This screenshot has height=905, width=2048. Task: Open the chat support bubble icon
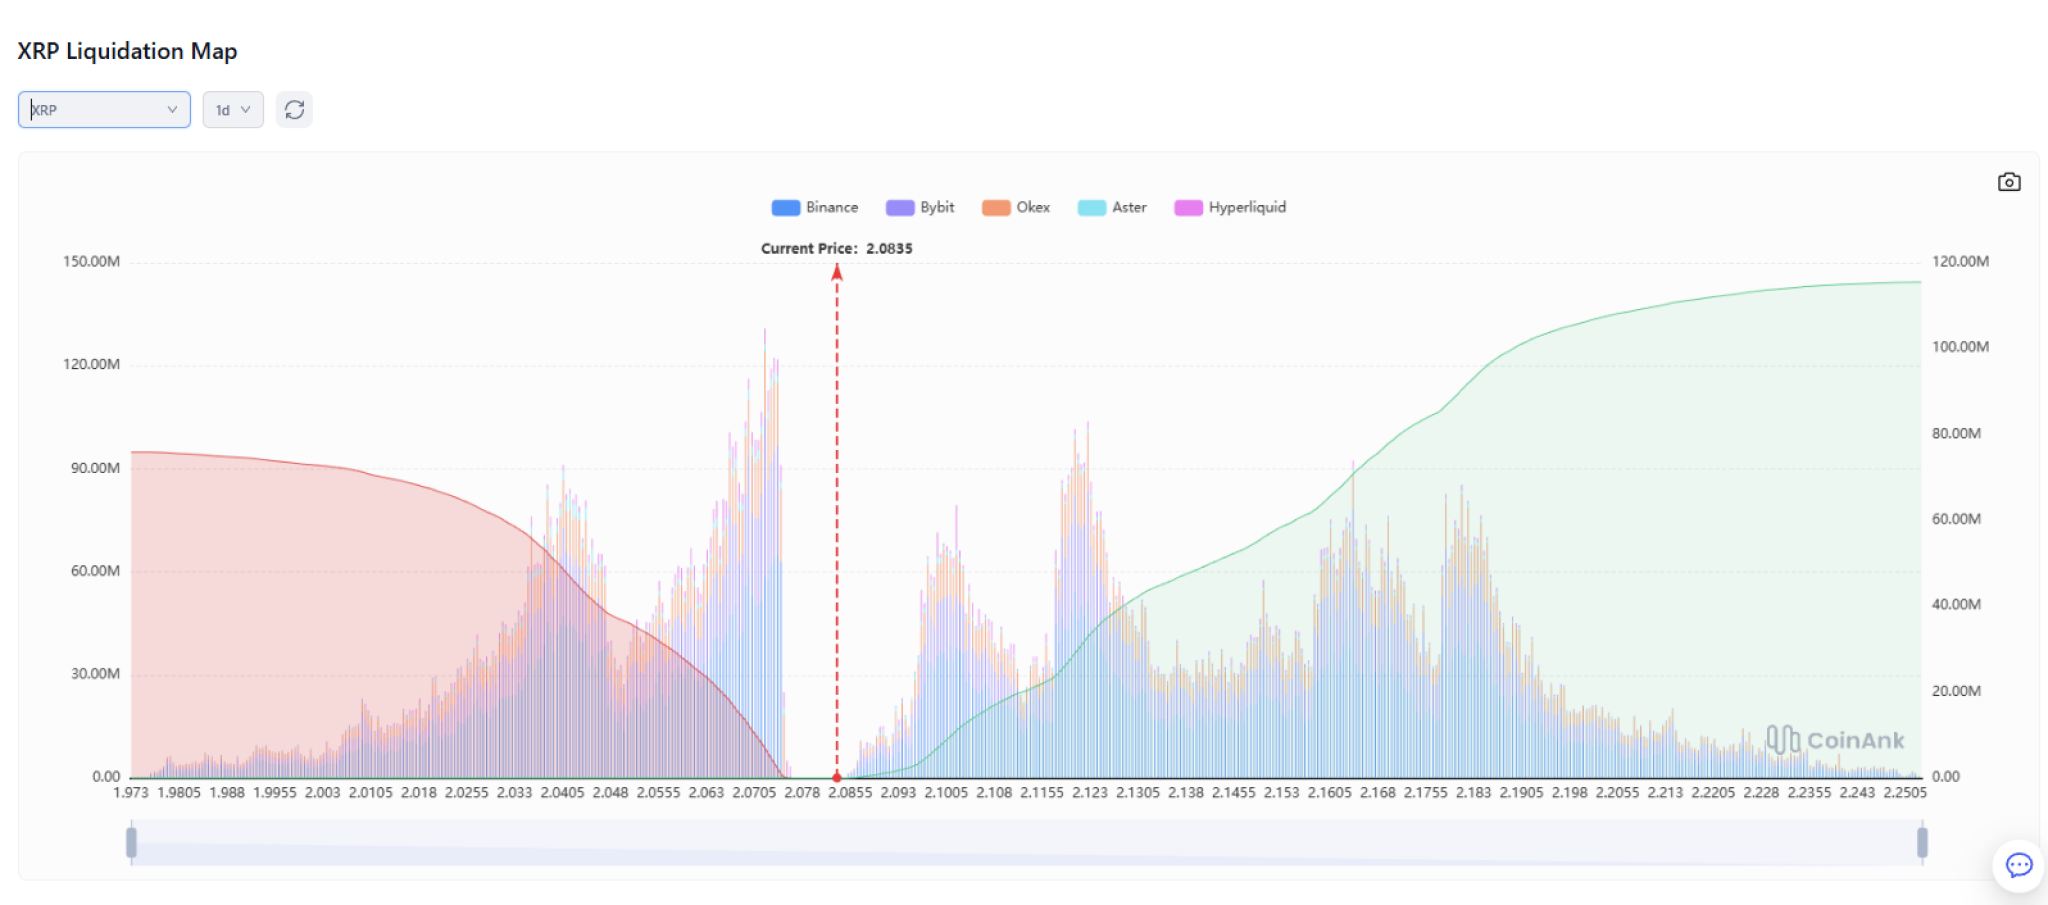coord(2019,865)
